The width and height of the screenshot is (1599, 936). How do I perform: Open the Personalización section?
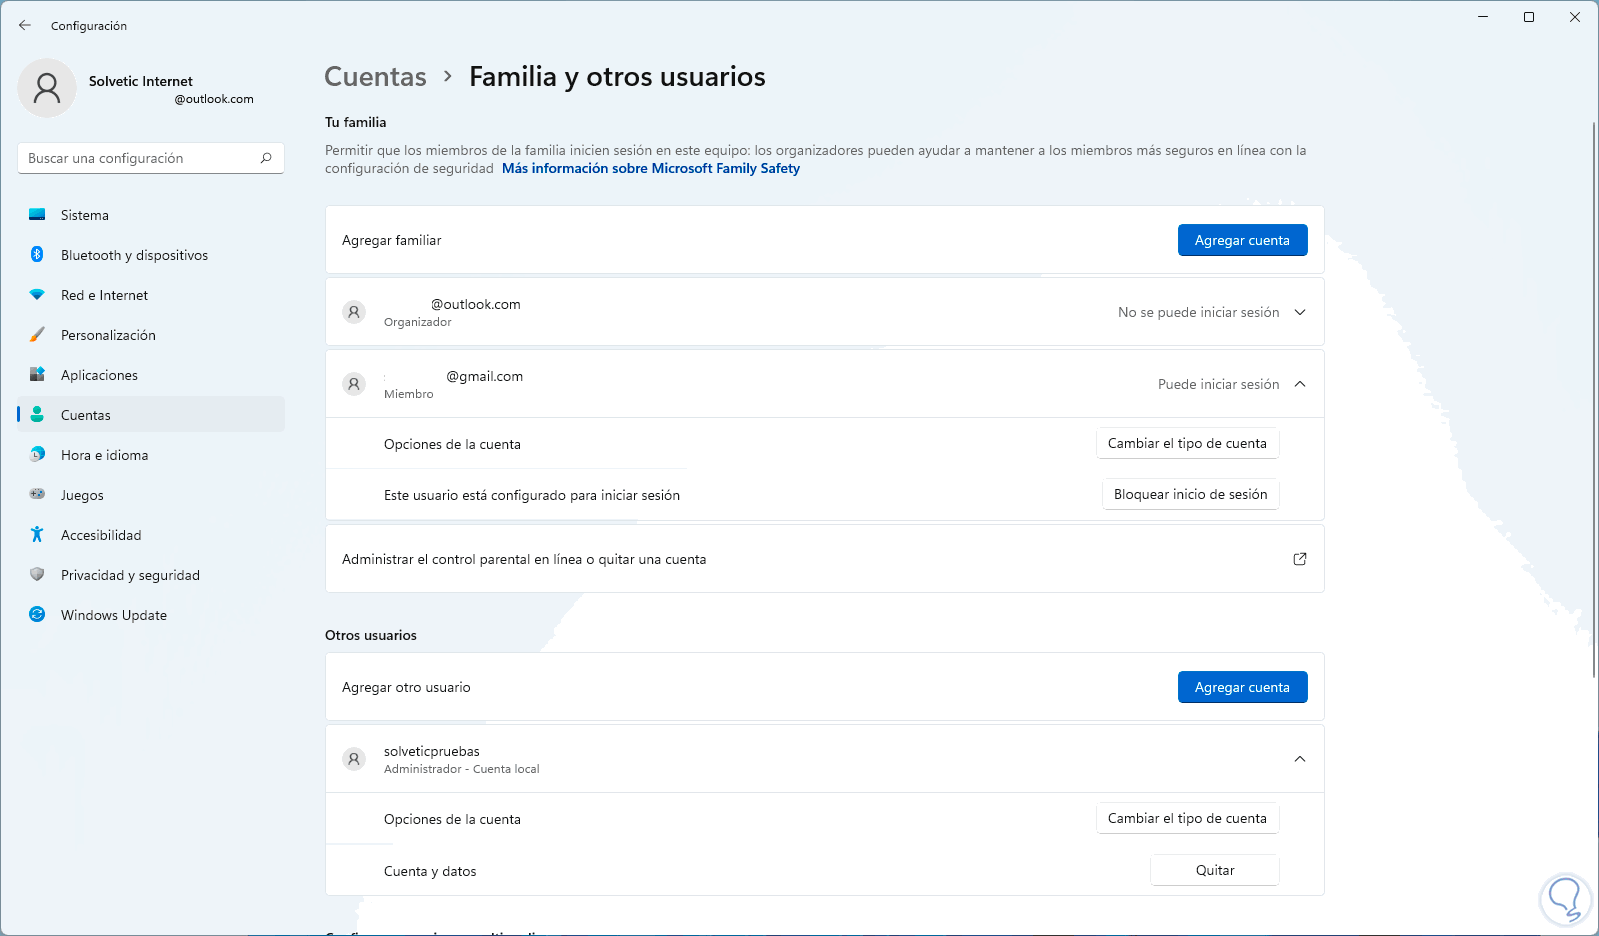[x=108, y=335]
